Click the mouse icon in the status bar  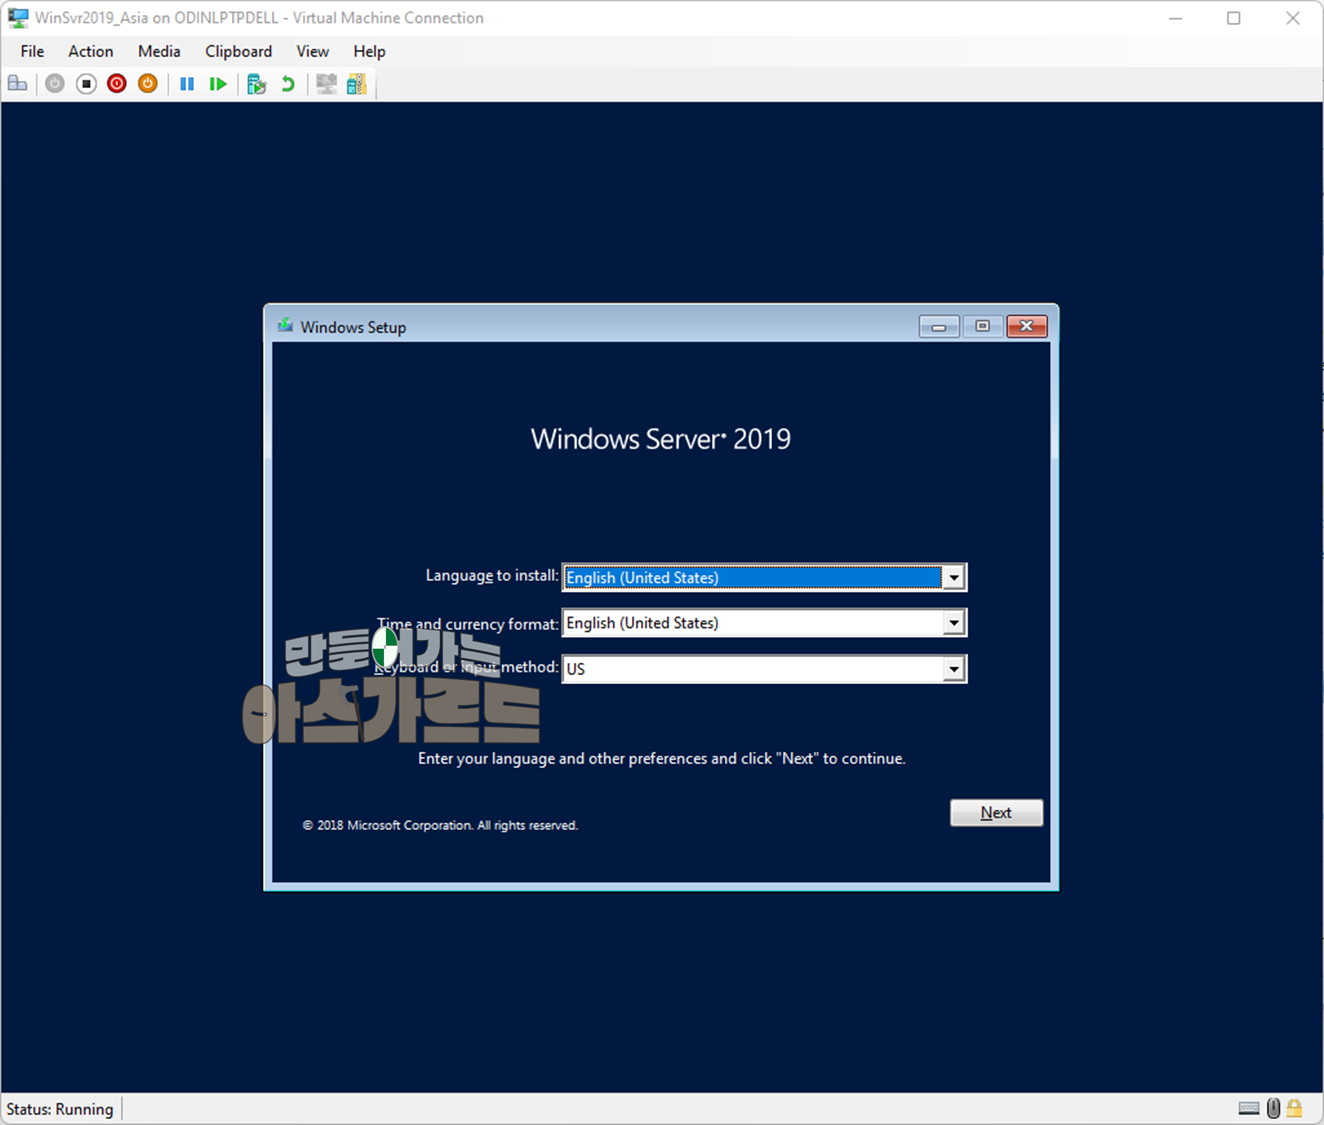(1273, 1108)
